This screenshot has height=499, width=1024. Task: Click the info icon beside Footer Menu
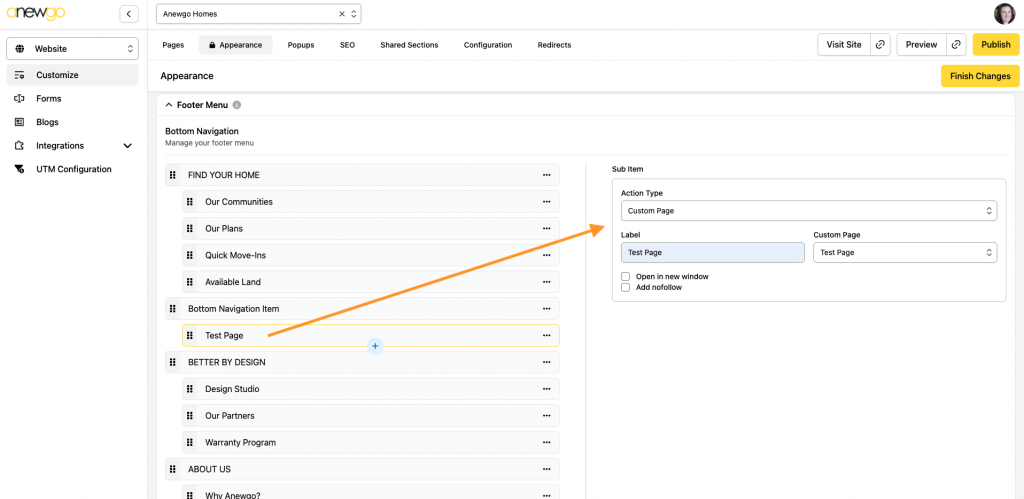point(237,105)
